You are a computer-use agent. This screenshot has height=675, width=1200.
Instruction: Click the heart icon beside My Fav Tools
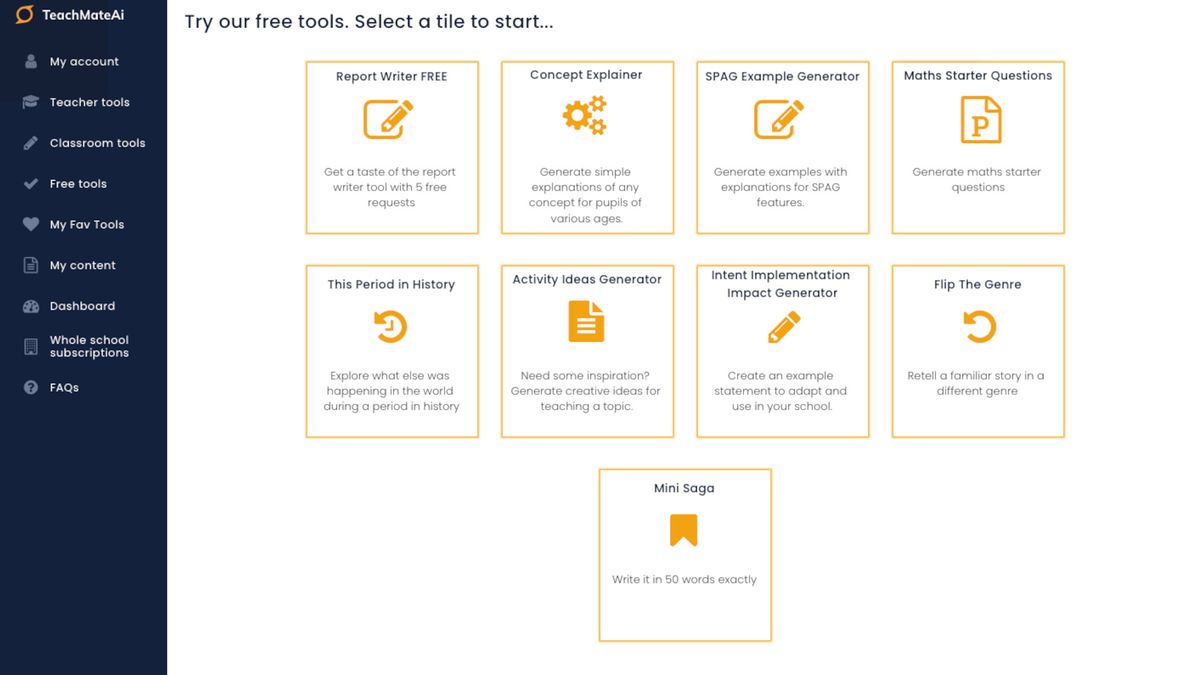tap(28, 224)
